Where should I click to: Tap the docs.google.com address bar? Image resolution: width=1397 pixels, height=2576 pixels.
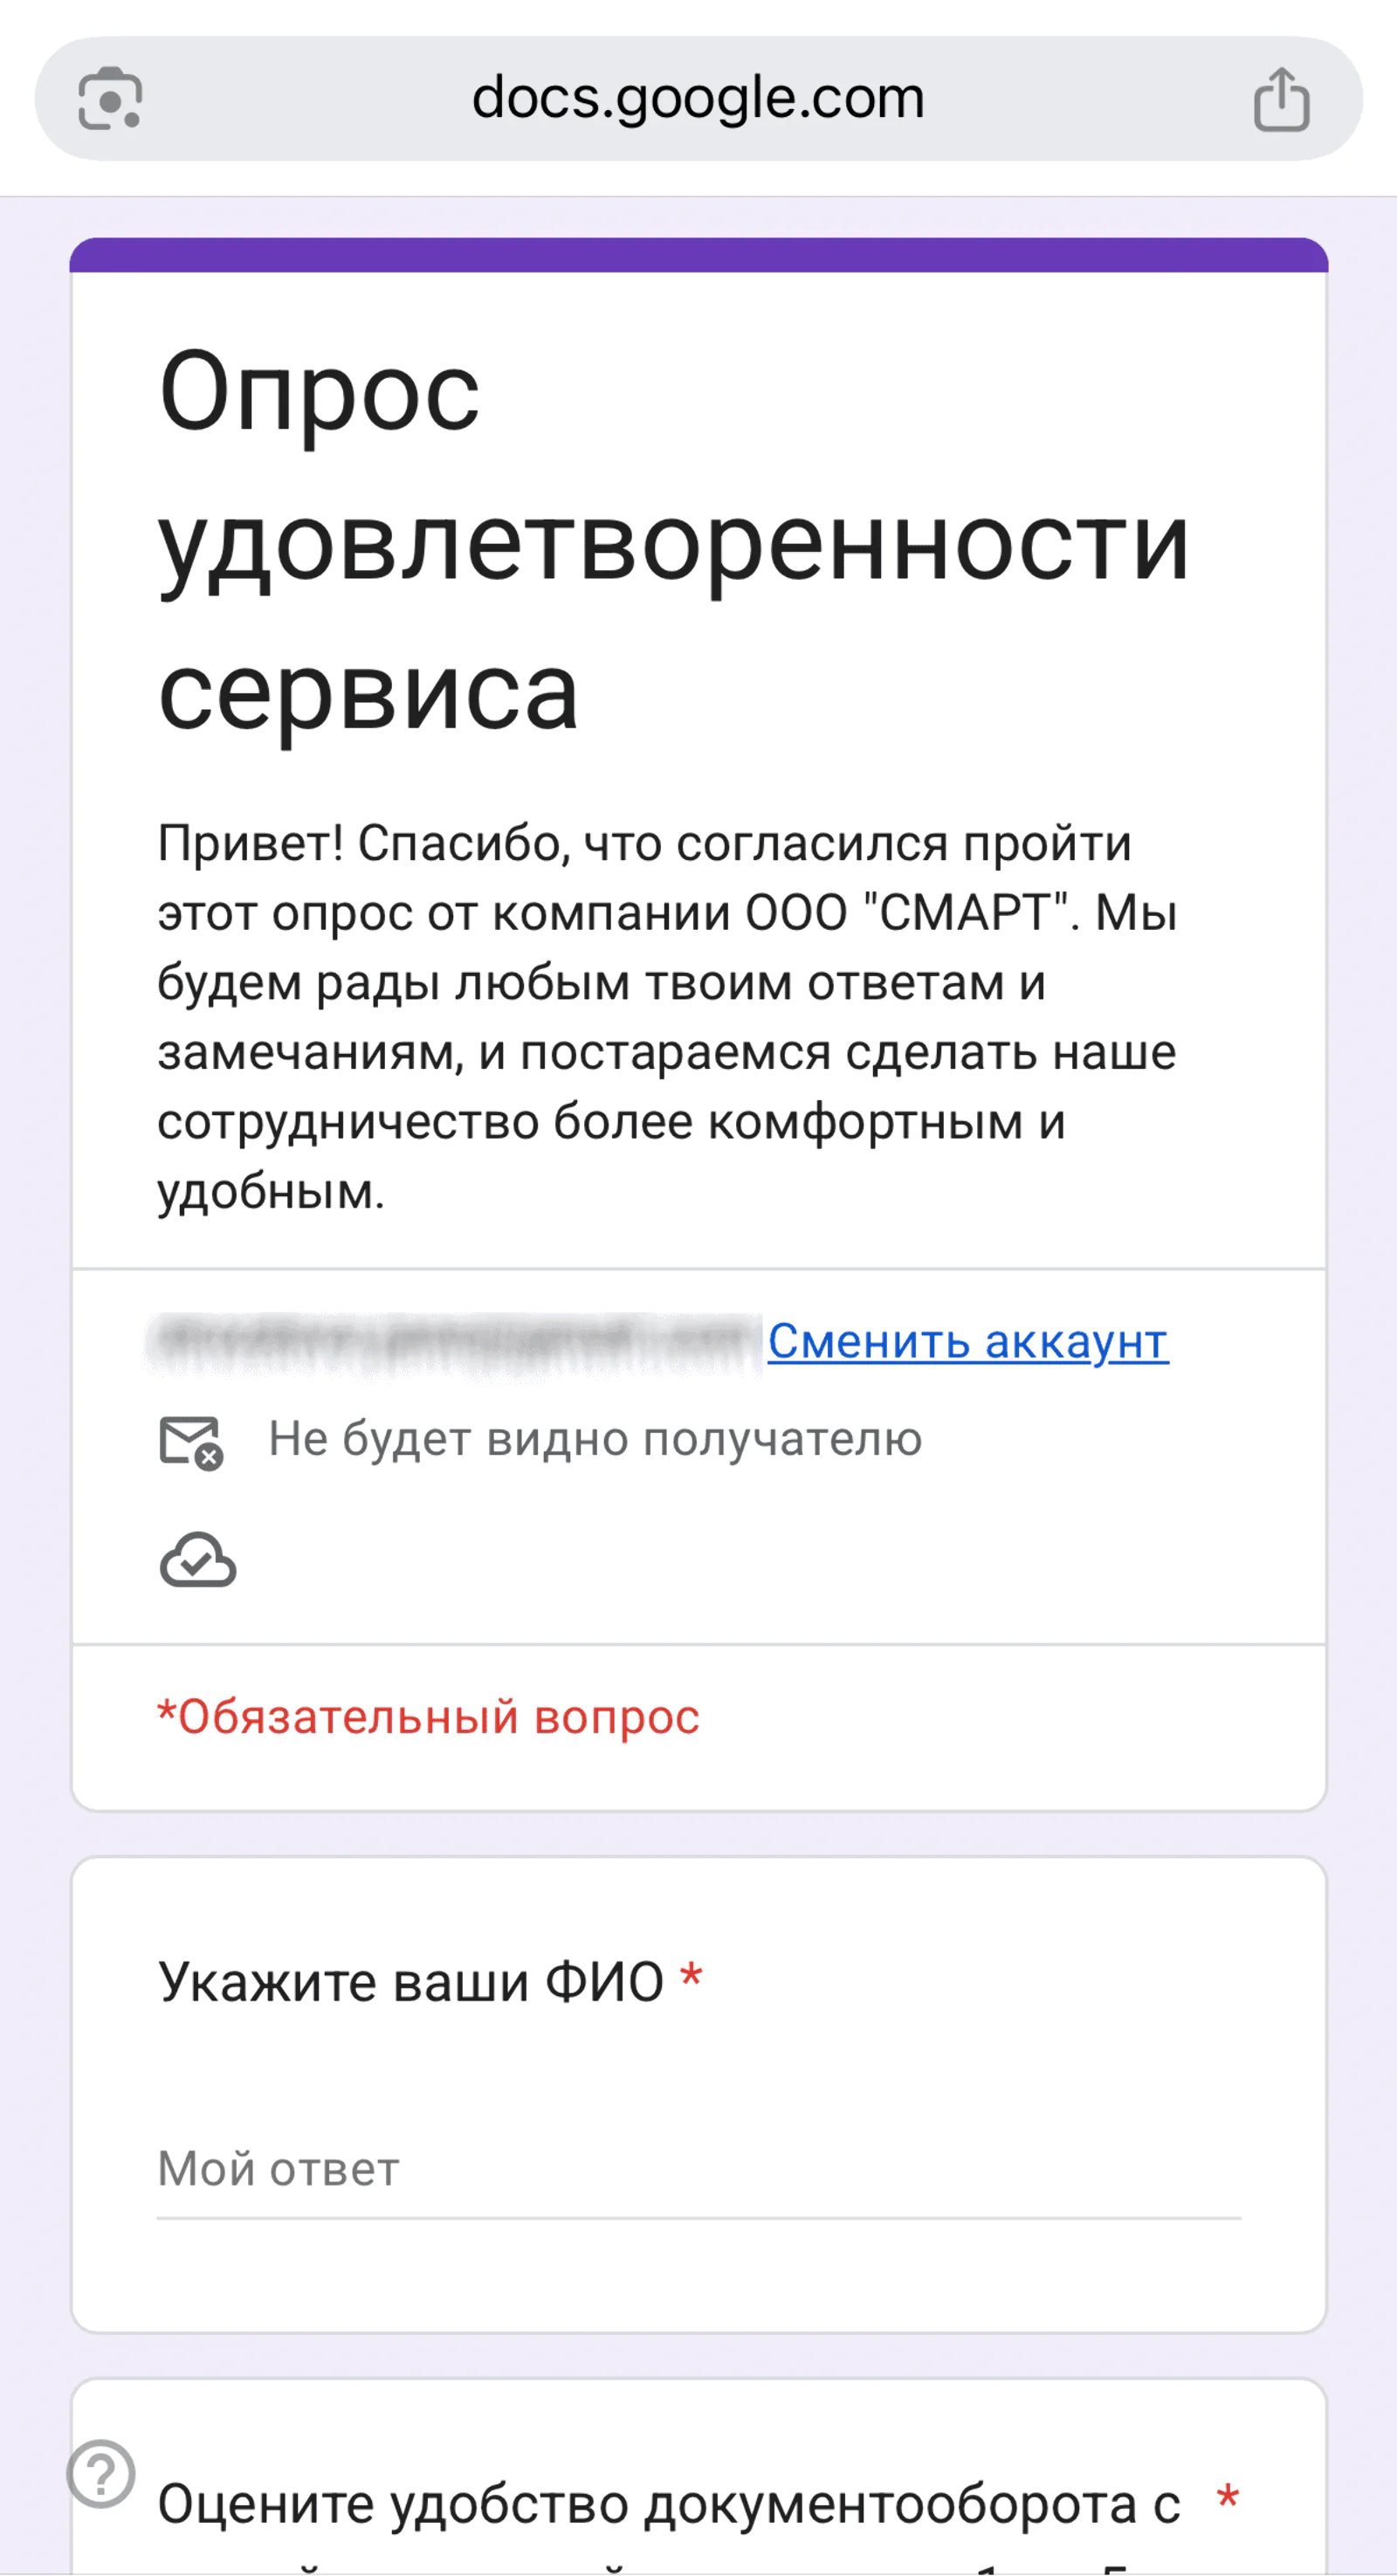coord(698,99)
